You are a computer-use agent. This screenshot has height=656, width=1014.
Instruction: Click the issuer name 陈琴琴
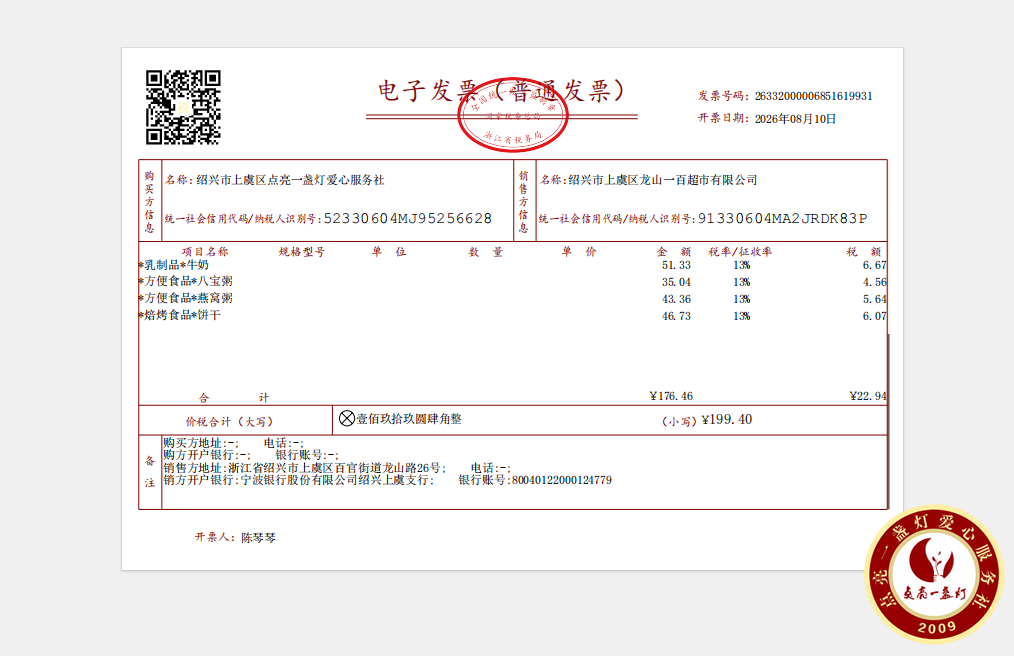[258, 538]
